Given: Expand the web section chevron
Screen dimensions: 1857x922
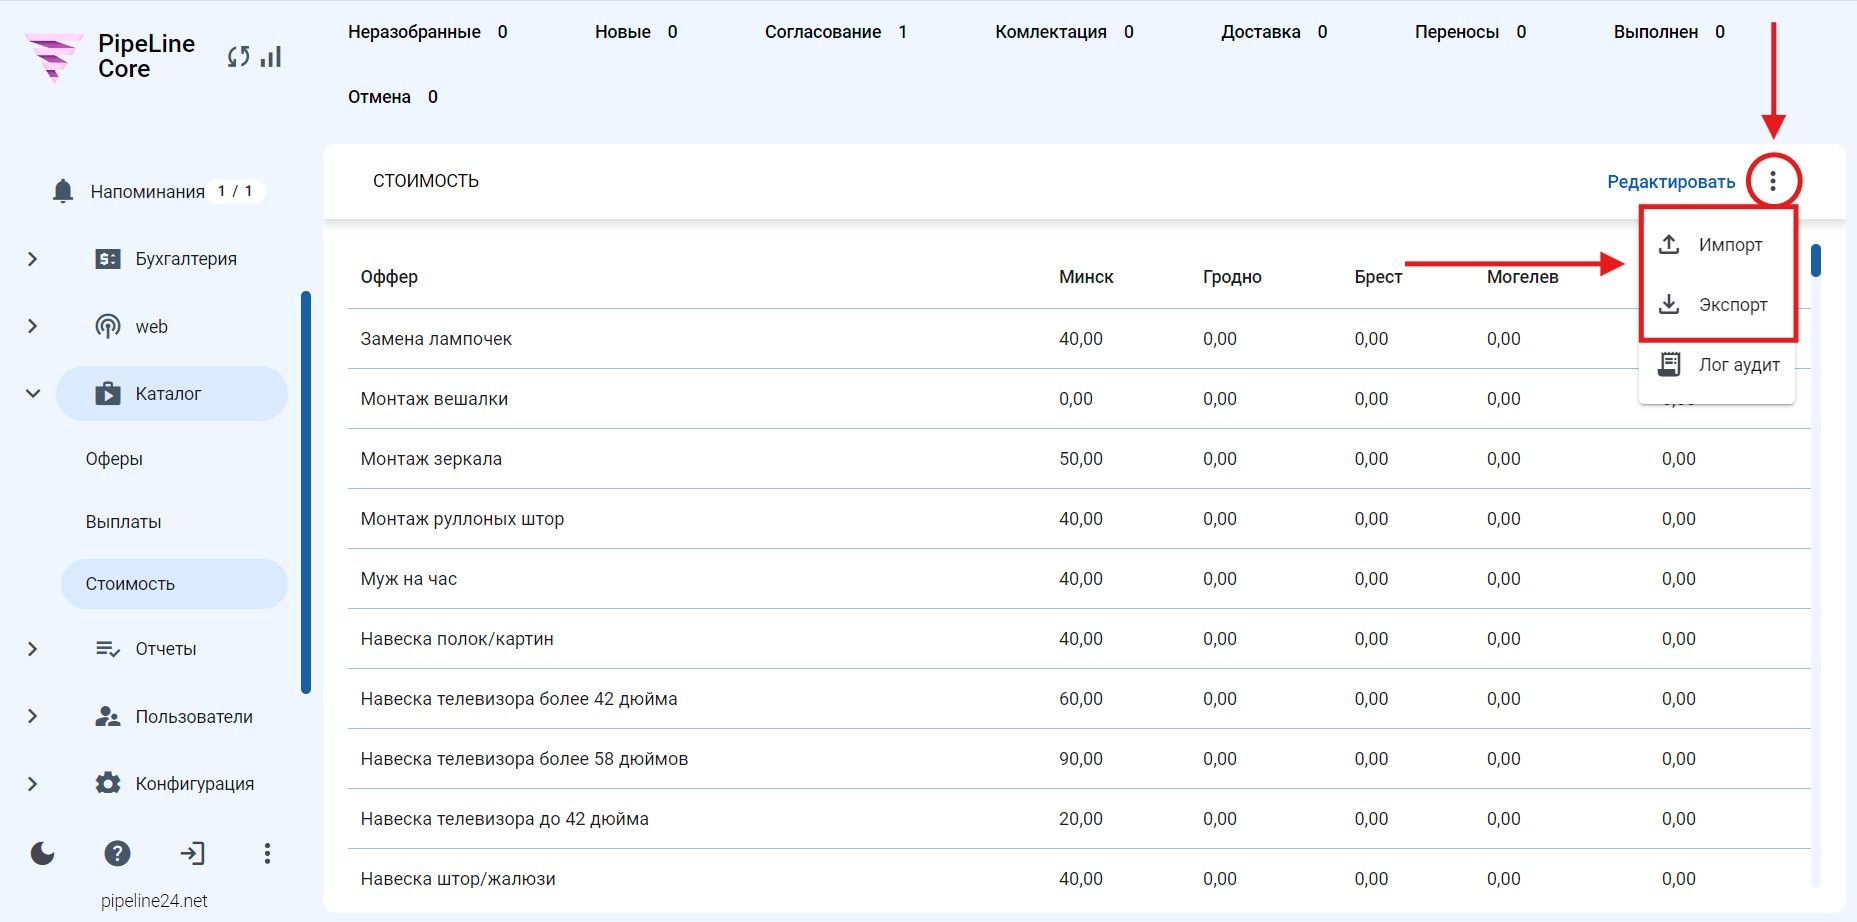Looking at the screenshot, I should (x=32, y=326).
